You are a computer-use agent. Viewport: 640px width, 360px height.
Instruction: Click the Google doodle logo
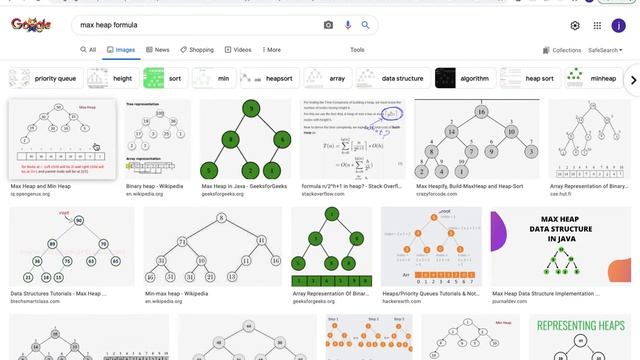(31, 25)
